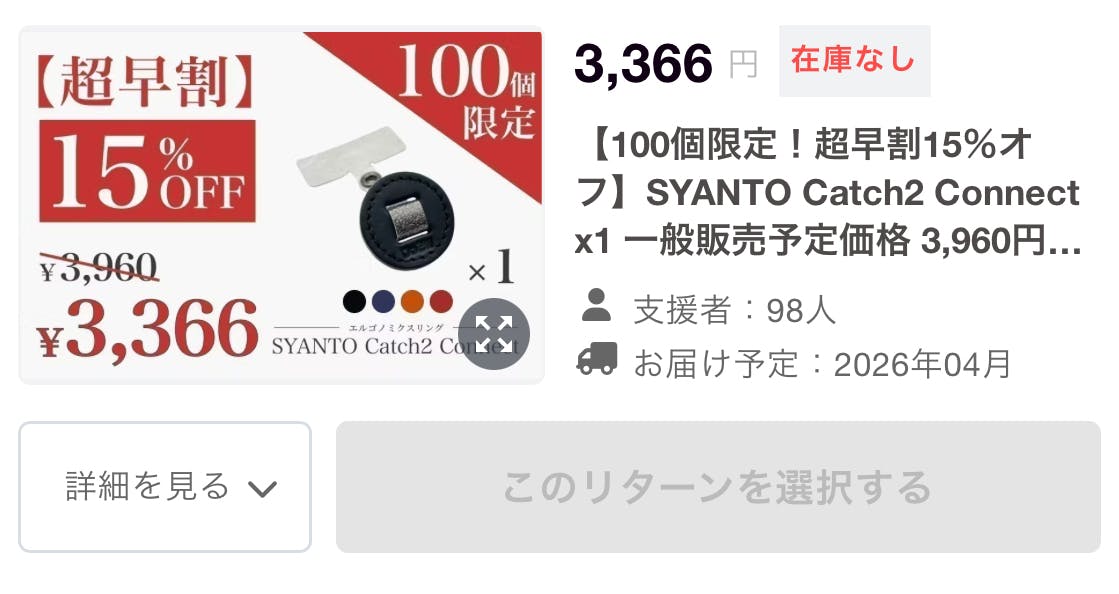
Task: Select the navy blue color dot
Action: click(383, 301)
